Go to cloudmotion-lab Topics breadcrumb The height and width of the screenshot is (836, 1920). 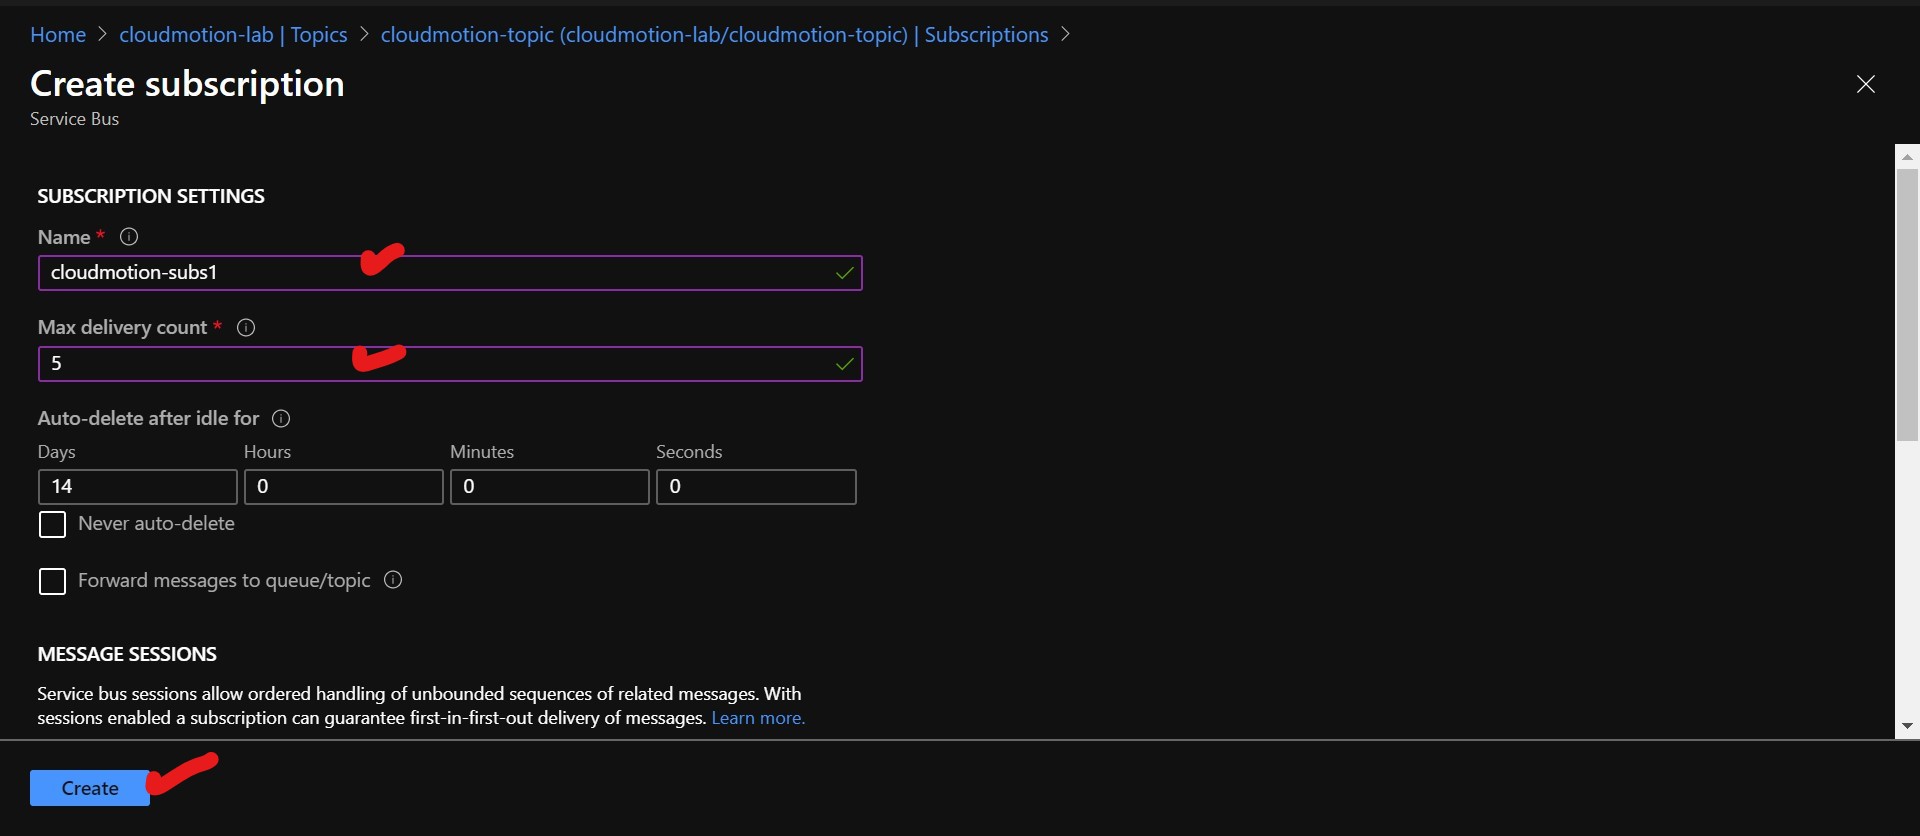233,35
